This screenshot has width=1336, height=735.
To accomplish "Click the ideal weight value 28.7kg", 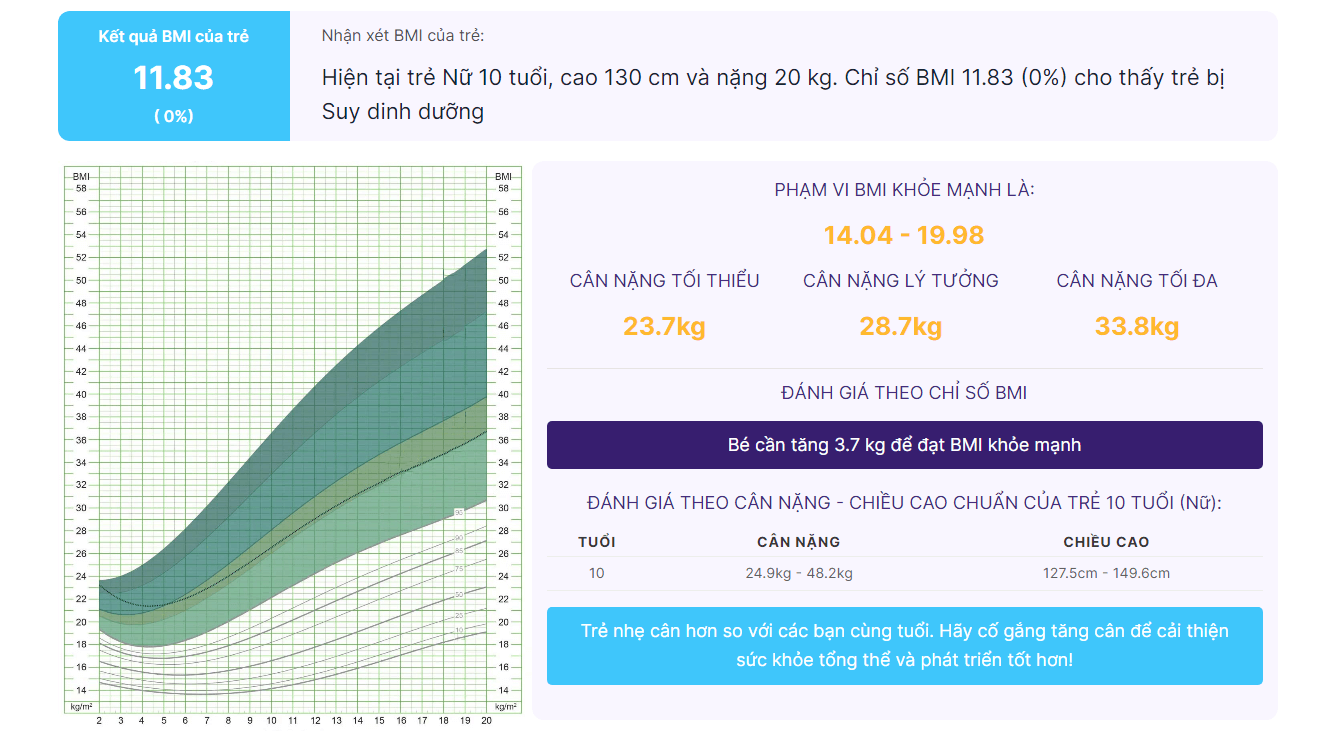I will coord(900,326).
